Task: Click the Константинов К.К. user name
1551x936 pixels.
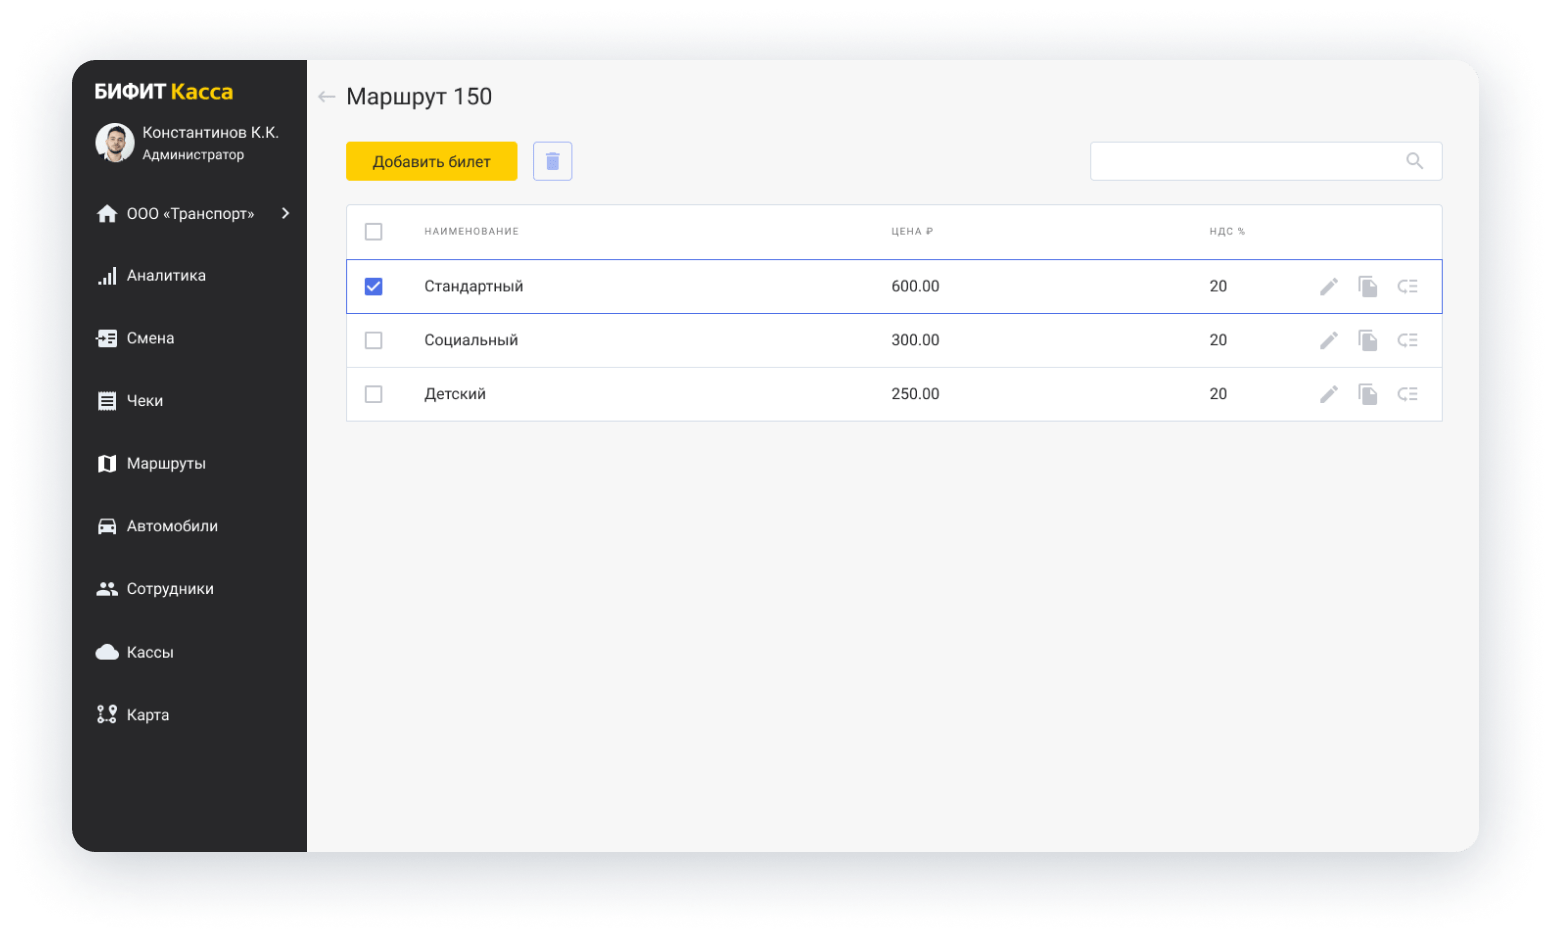Action: coord(211,133)
